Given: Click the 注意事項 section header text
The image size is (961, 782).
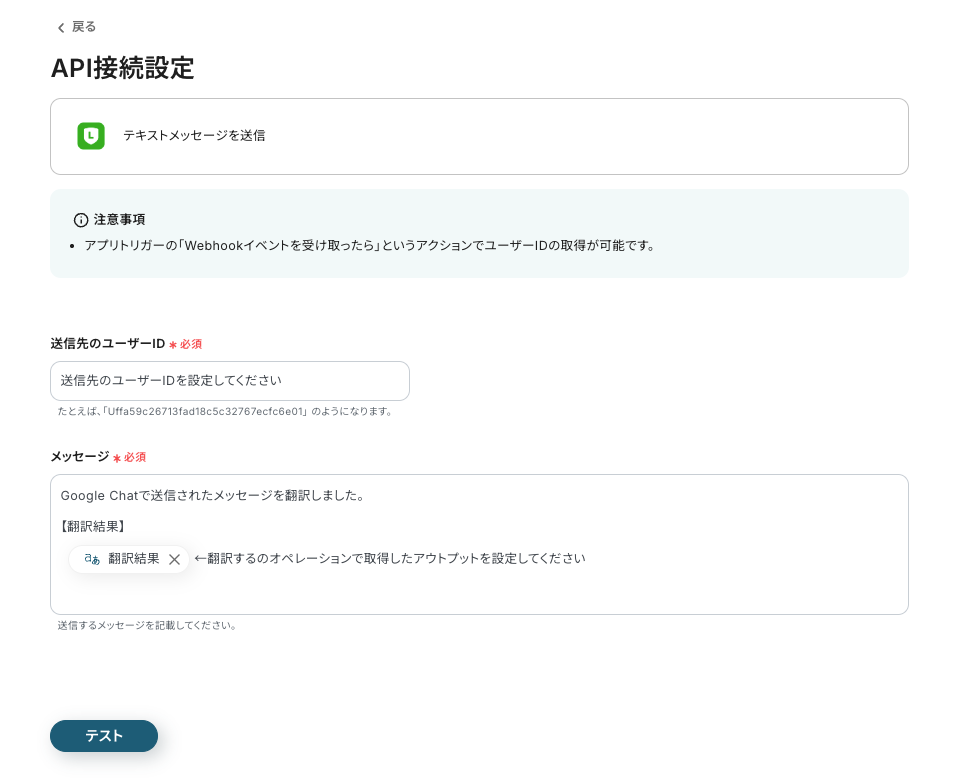Looking at the screenshot, I should pyautogui.click(x=120, y=220).
